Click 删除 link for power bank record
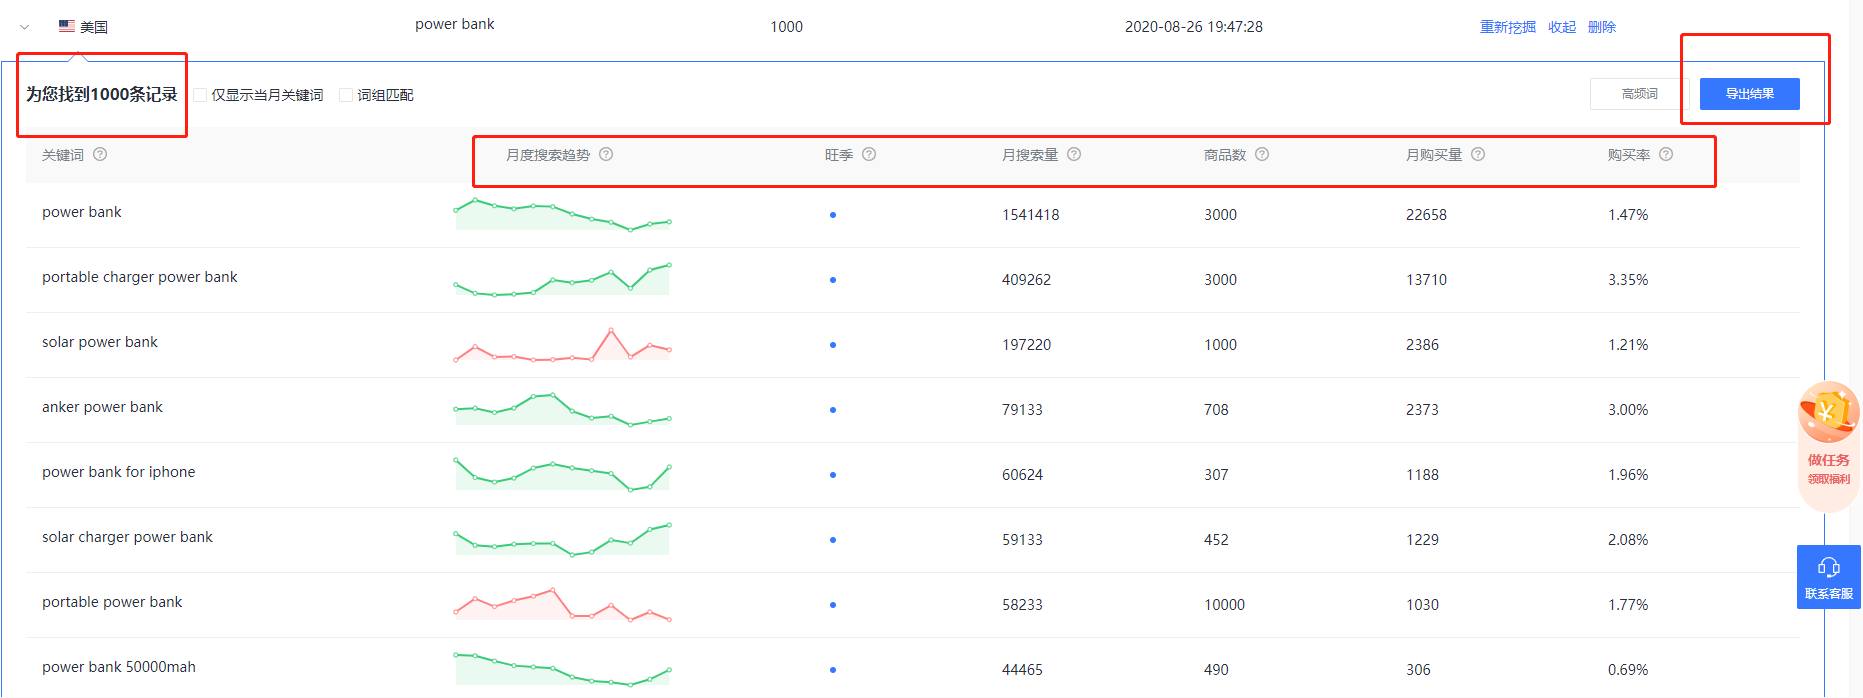Screen dimensions: 1863x698 pos(1602,27)
